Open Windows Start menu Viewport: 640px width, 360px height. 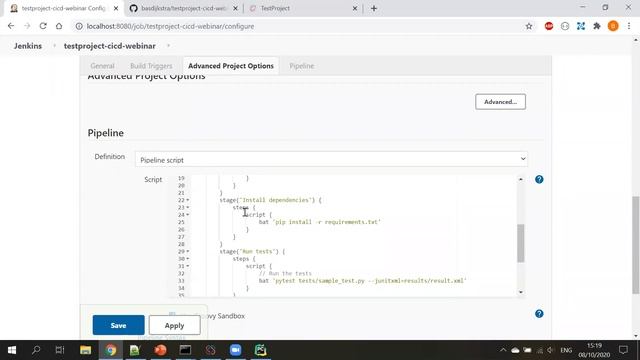[12, 350]
